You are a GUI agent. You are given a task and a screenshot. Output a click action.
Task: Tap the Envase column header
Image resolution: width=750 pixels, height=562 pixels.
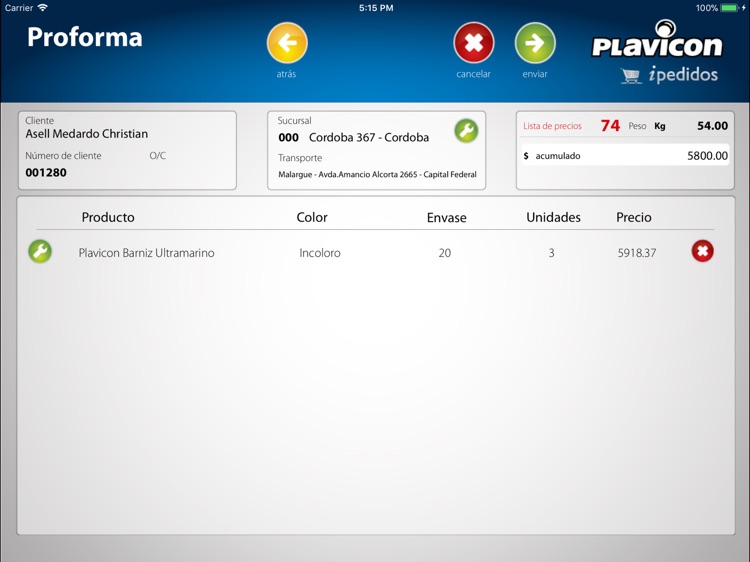(x=447, y=218)
